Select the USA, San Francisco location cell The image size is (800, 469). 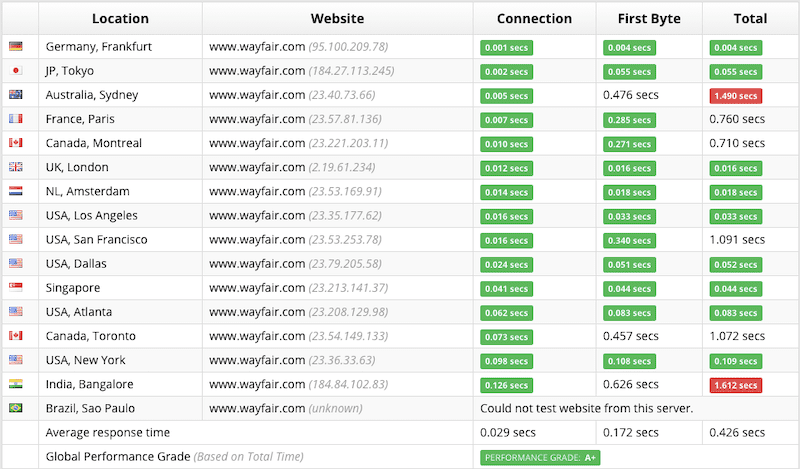point(120,239)
